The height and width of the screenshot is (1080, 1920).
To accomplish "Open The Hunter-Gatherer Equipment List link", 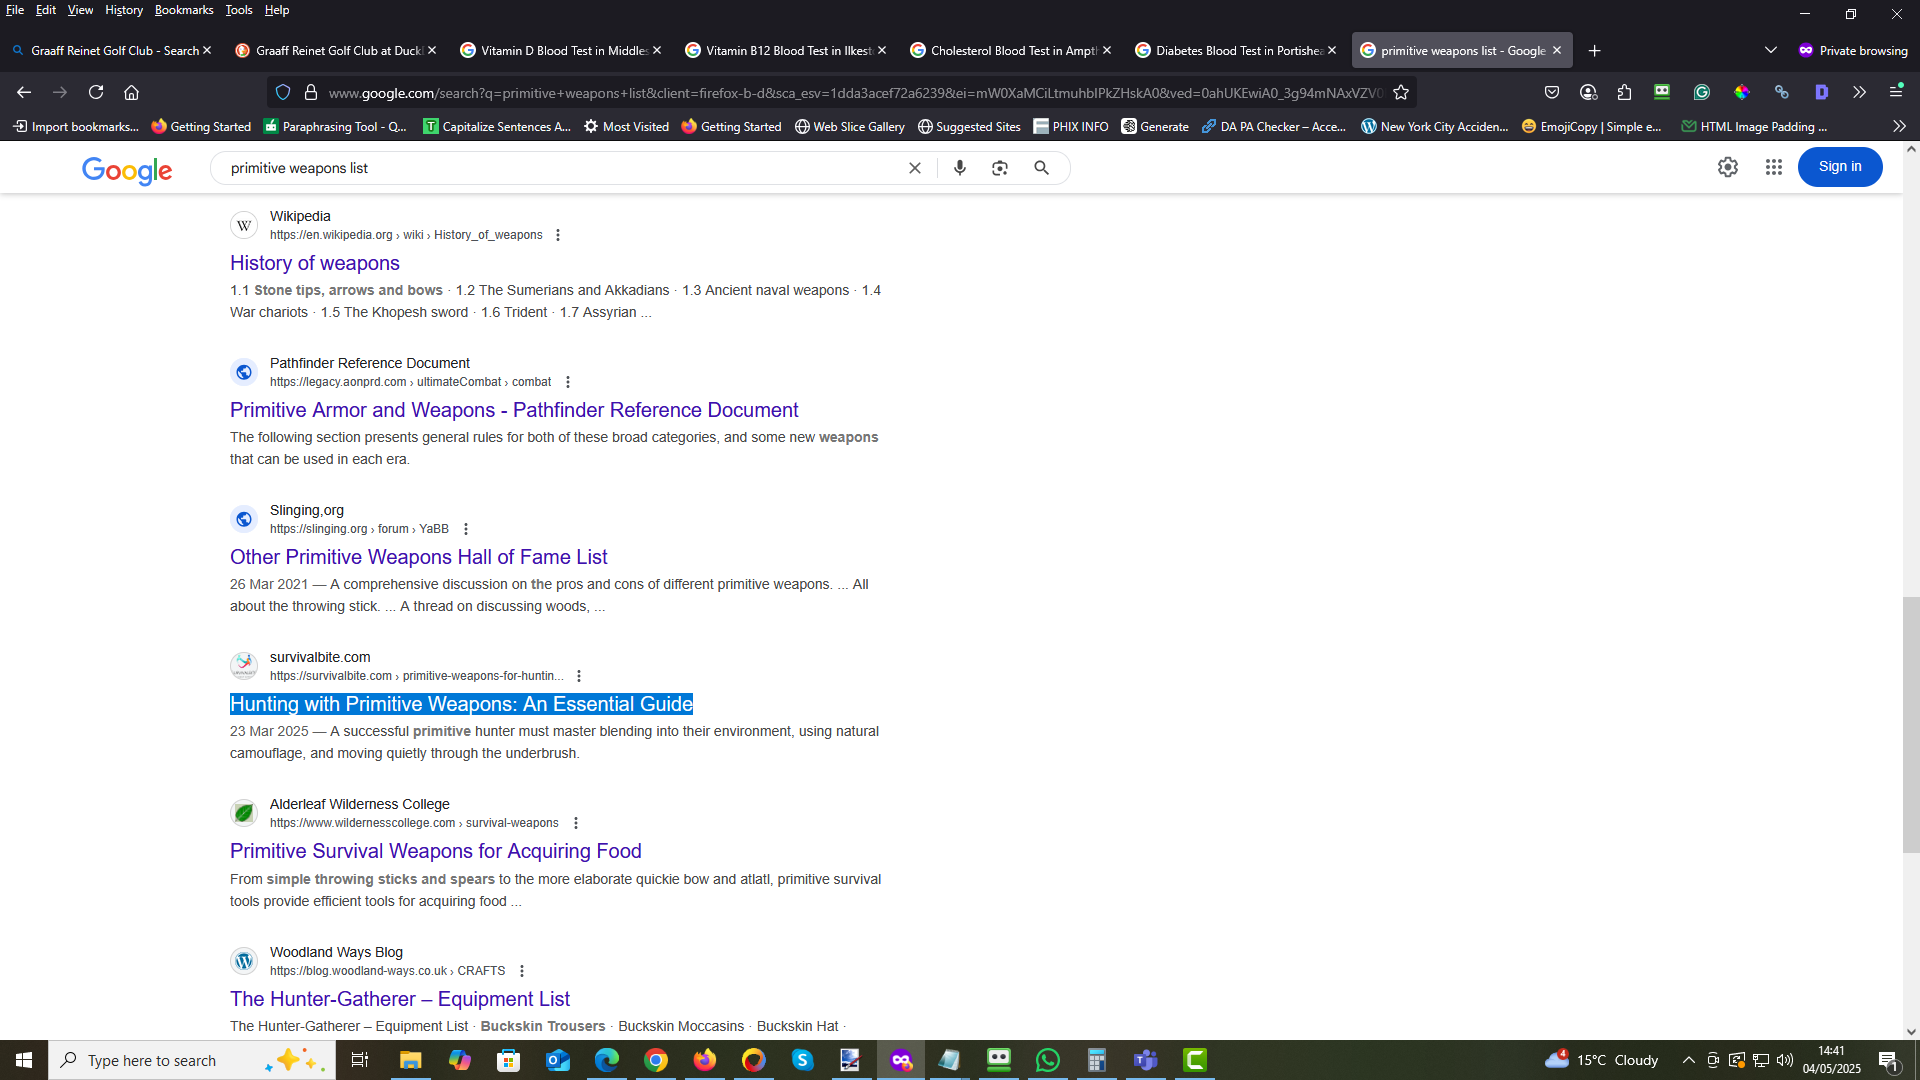I will pos(400,999).
